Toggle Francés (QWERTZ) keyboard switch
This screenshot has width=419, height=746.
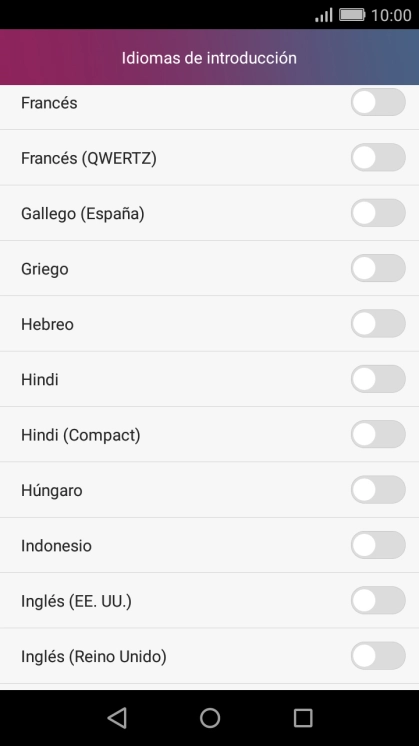tap(378, 157)
